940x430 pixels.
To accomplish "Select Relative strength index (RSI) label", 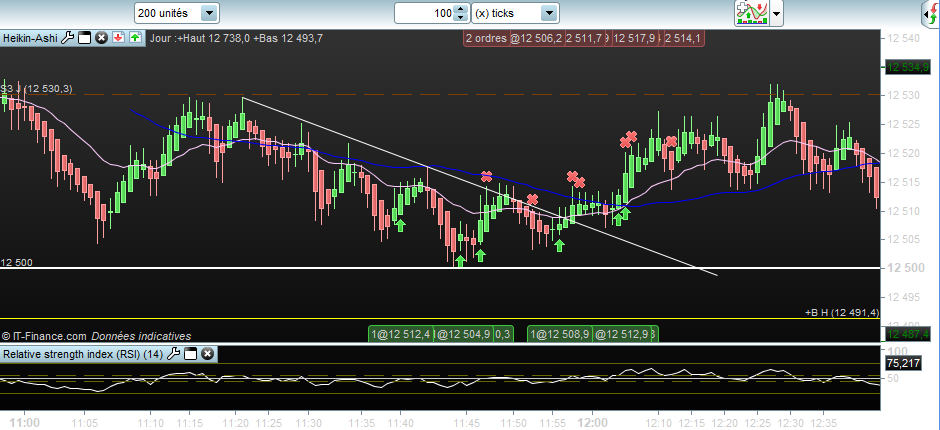I will coord(83,354).
